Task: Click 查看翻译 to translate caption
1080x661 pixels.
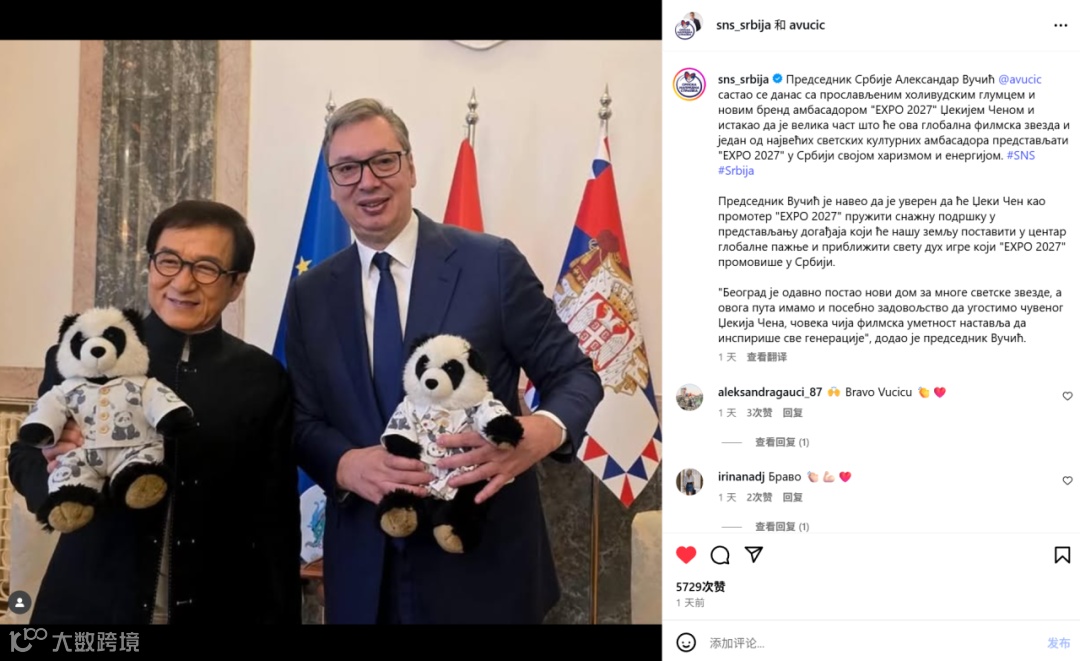Action: tap(767, 357)
